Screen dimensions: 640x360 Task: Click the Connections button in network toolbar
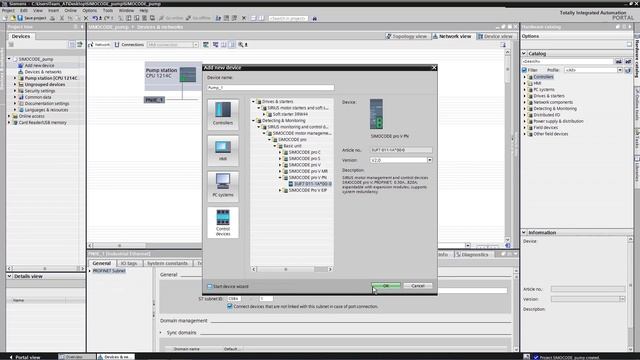pyautogui.click(x=129, y=44)
